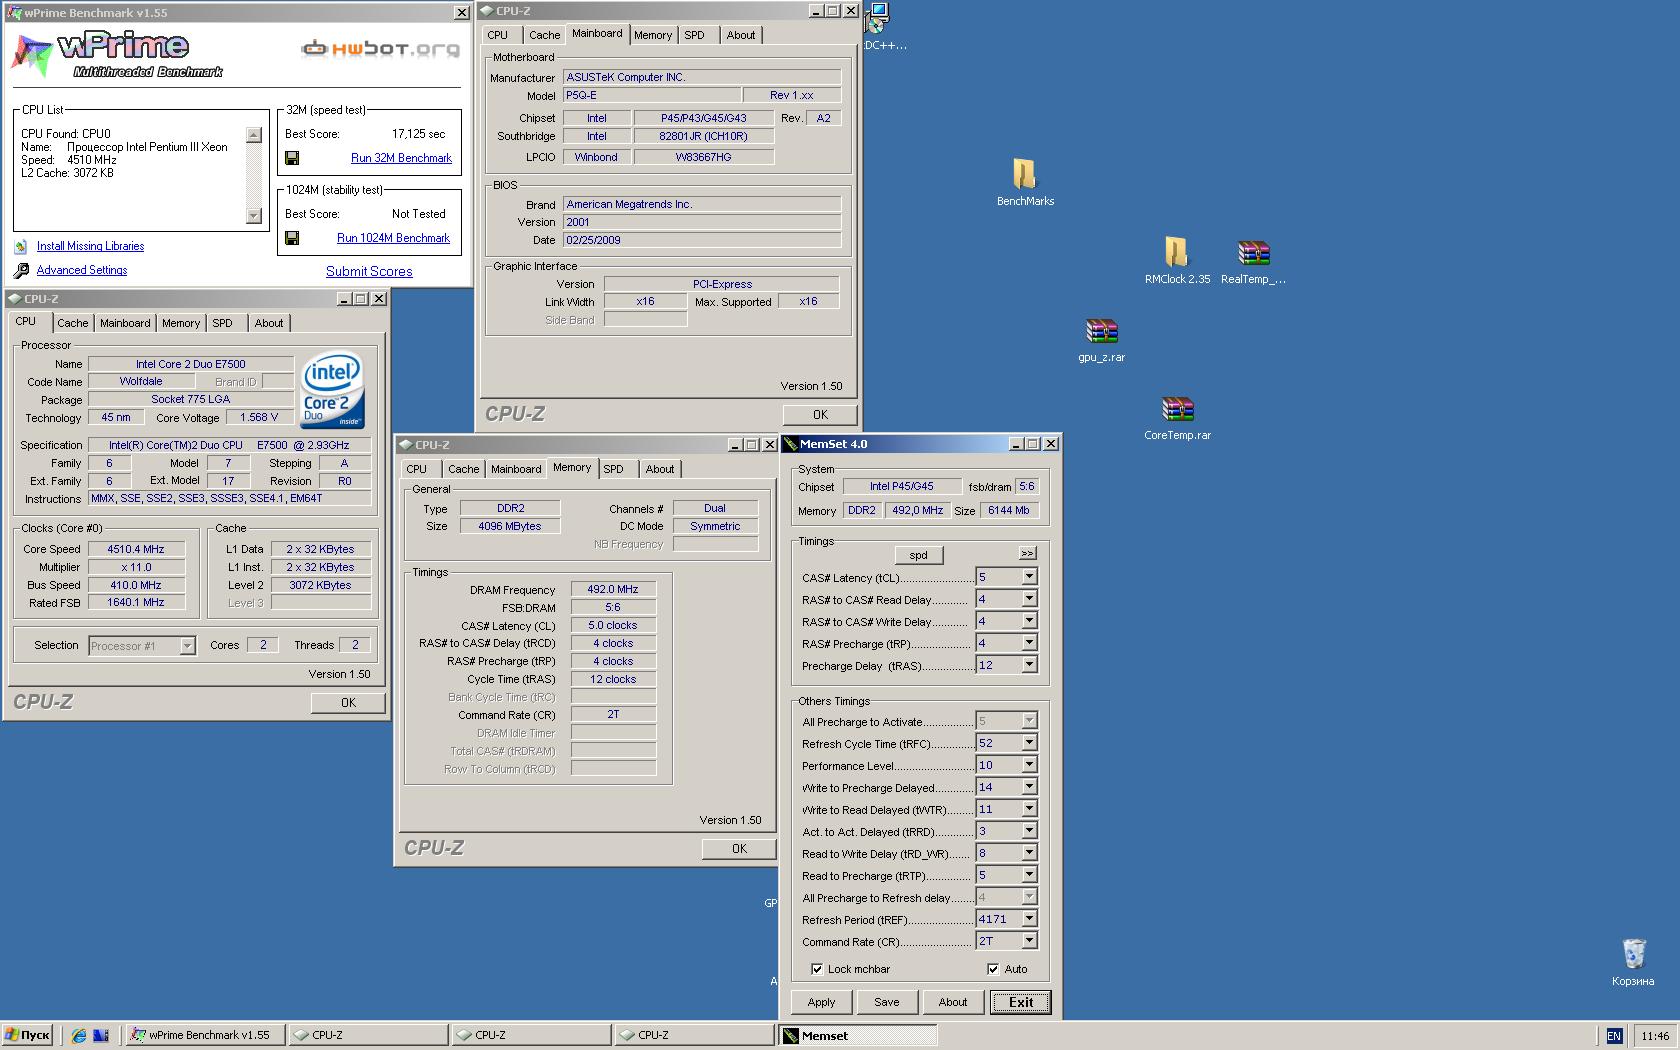Click DRAM Frequency value 492.0 MHz

point(613,590)
